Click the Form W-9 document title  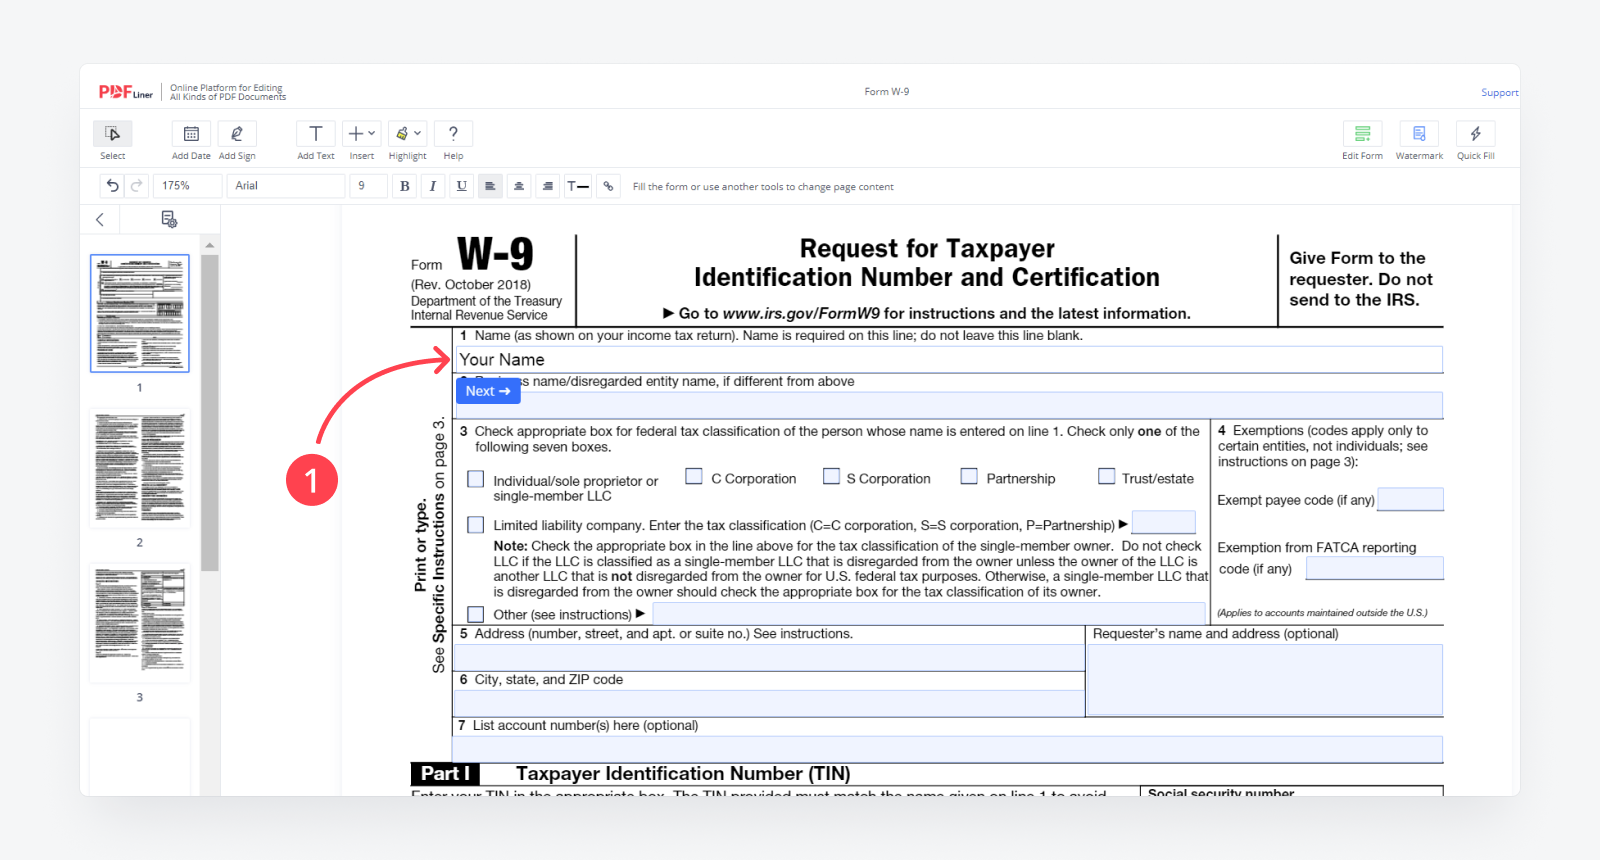pyautogui.click(x=887, y=92)
